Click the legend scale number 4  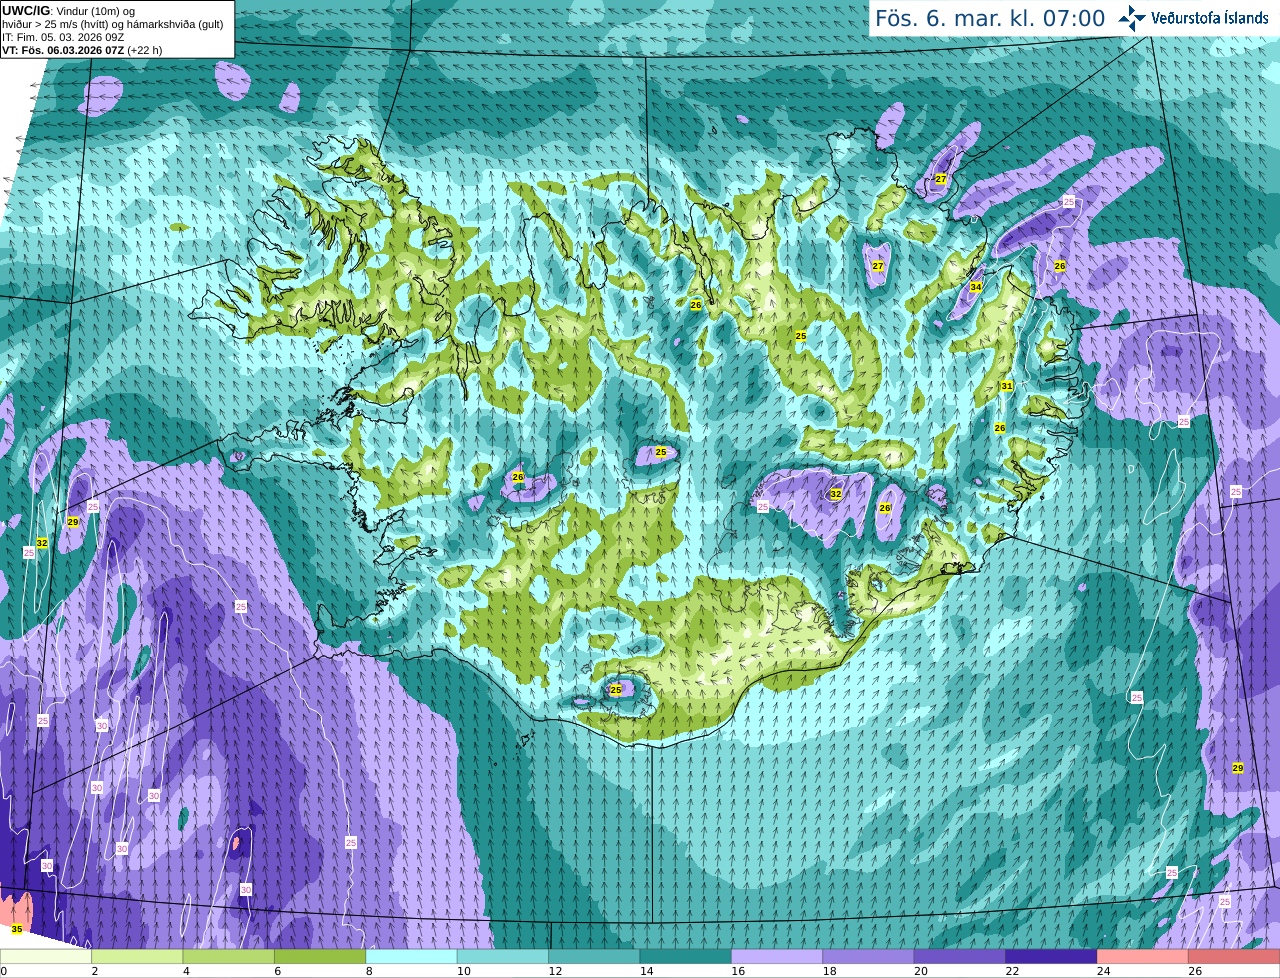185,971
